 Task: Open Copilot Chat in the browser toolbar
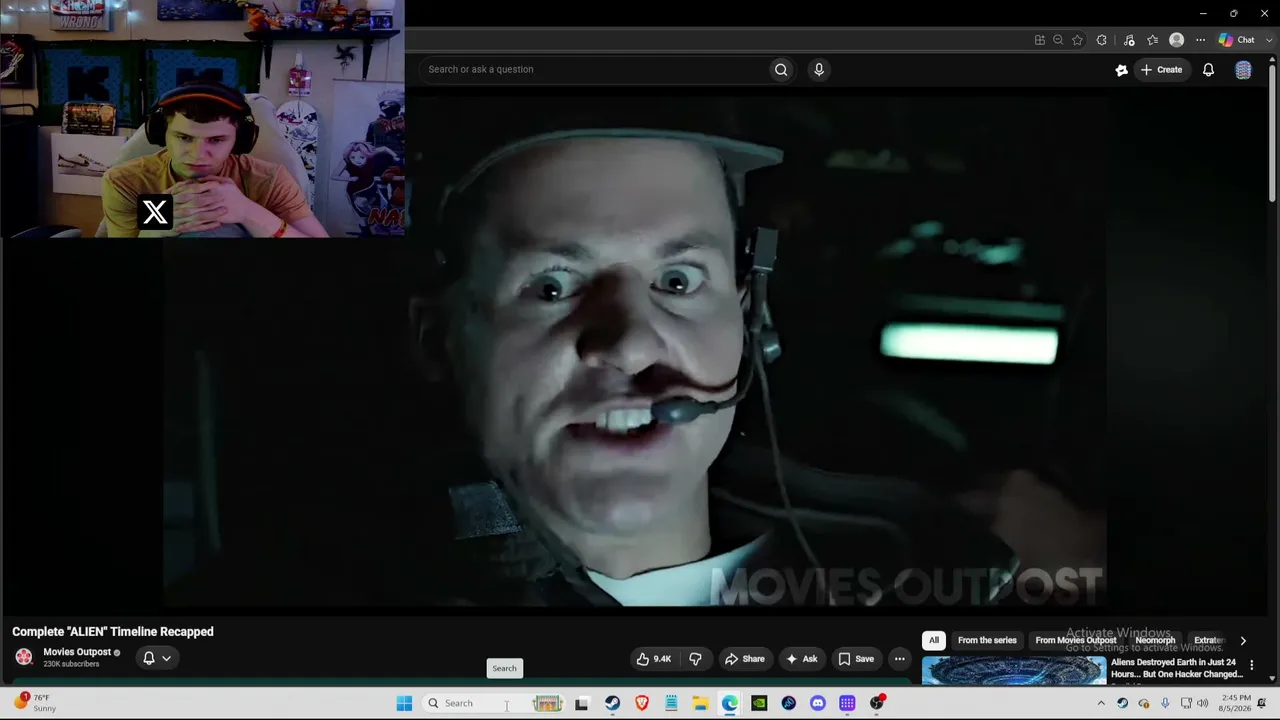1237,40
